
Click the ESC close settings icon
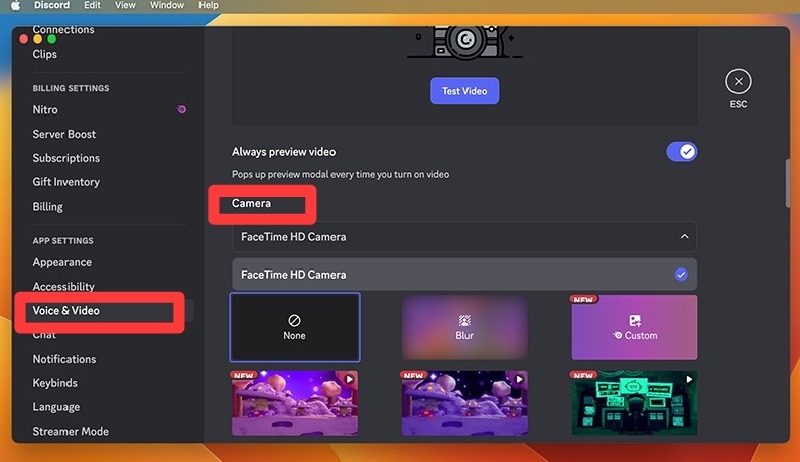pos(738,82)
